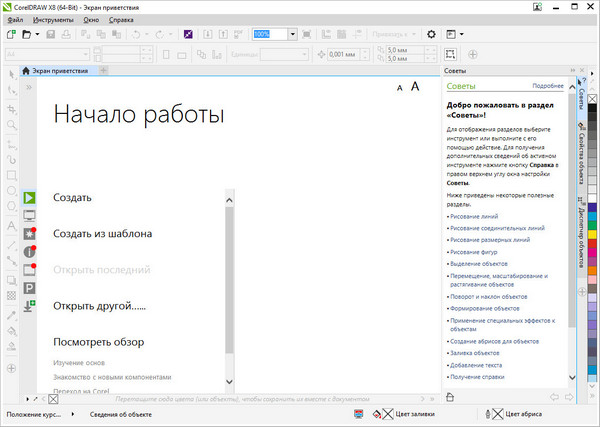The width and height of the screenshot is (600, 427).
Task: Expand the Open file dropdown arrow in toolbar
Action: [39, 33]
